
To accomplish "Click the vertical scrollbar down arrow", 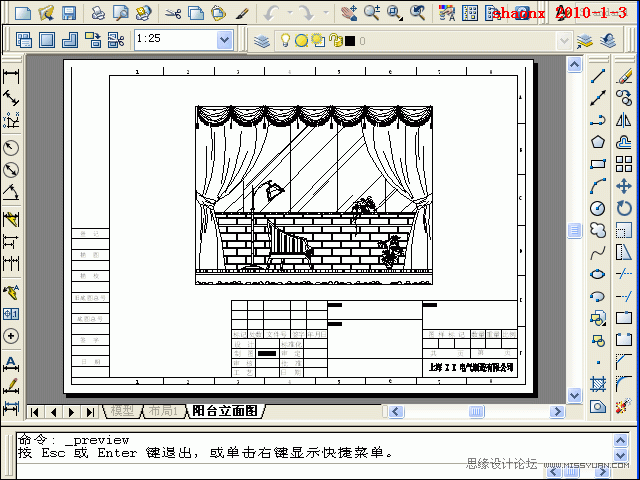I will pyautogui.click(x=575, y=395).
